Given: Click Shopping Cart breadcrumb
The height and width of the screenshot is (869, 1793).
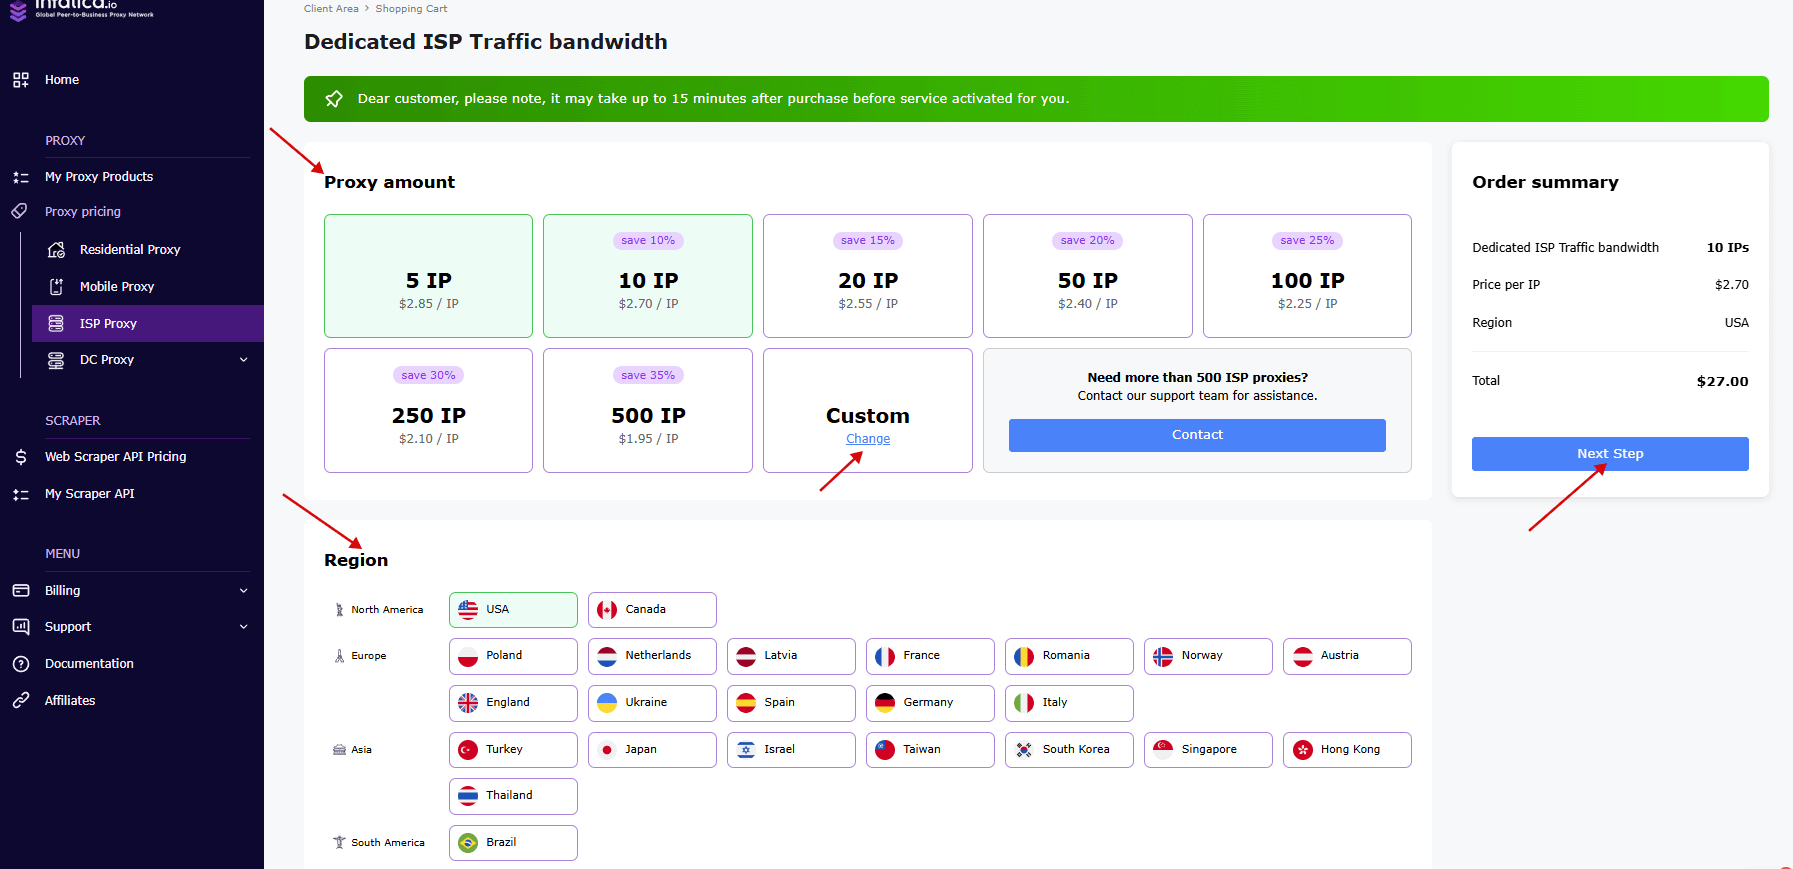Looking at the screenshot, I should click(411, 9).
